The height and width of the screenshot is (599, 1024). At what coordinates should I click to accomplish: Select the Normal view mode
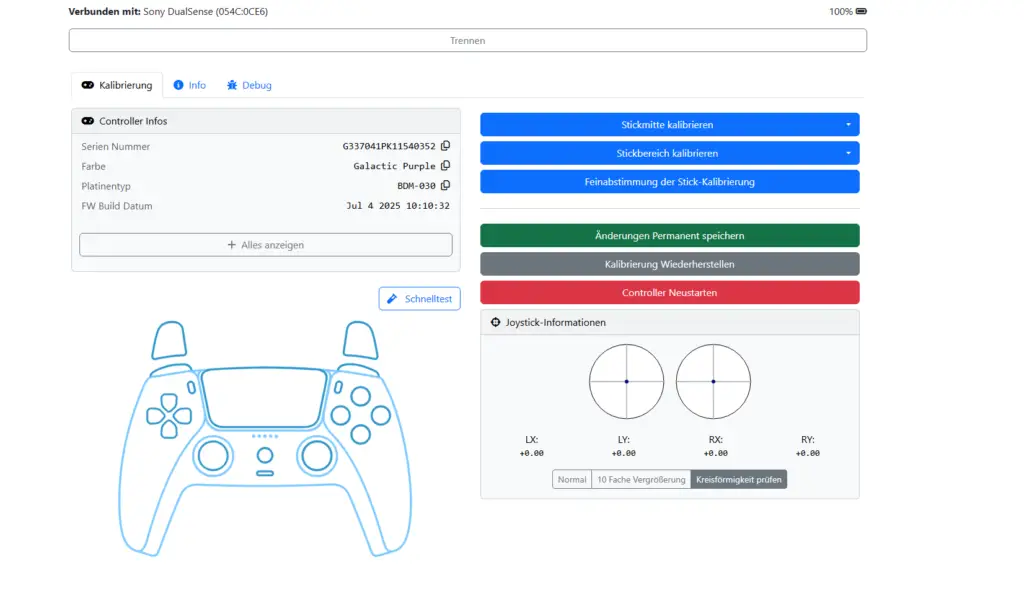tap(572, 480)
